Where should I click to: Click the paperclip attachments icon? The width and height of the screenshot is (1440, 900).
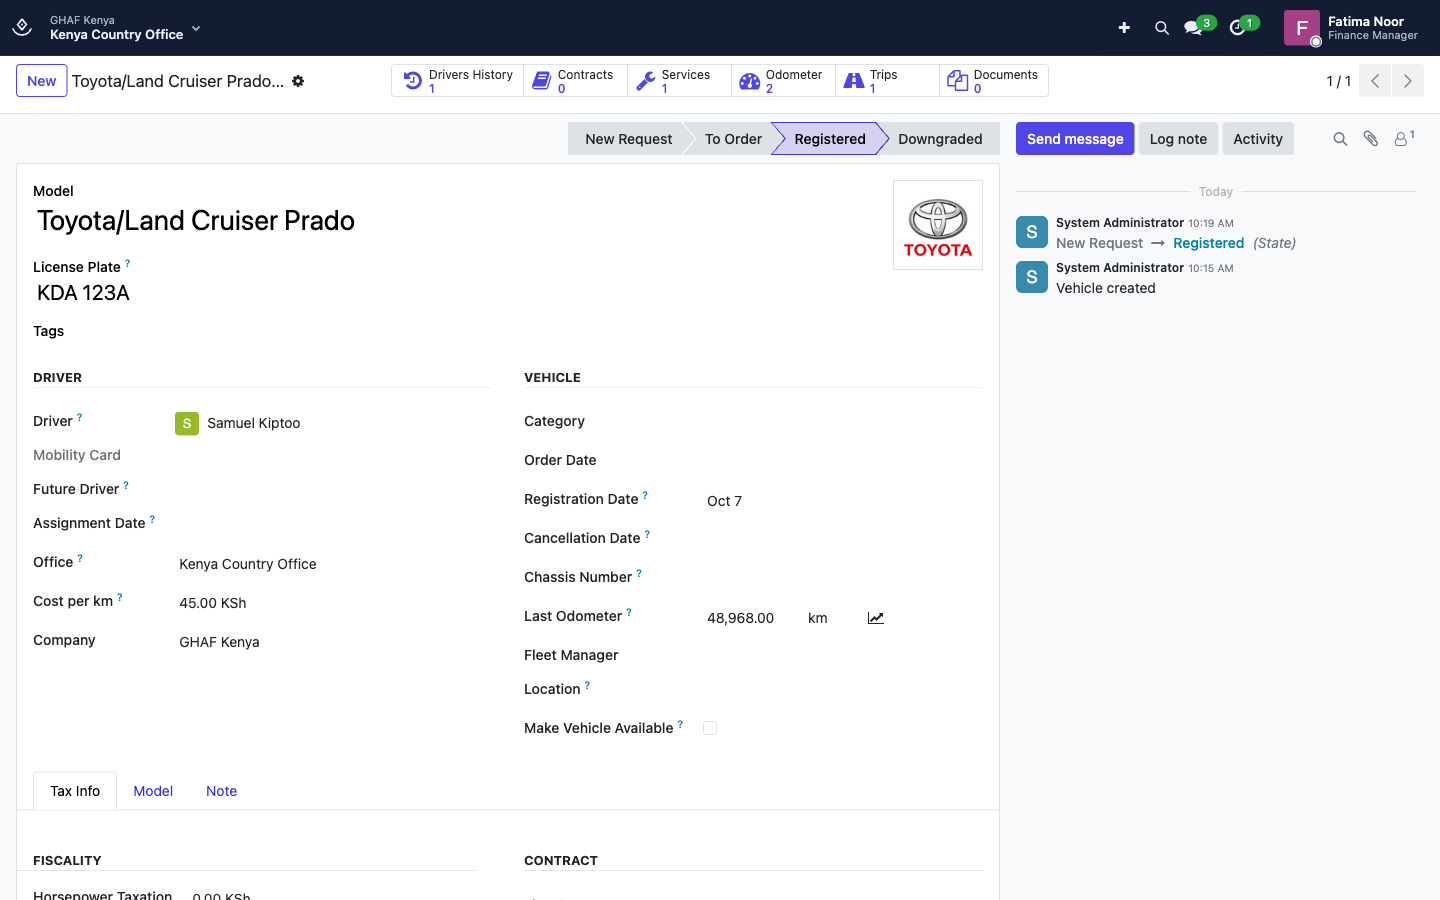tap(1371, 139)
